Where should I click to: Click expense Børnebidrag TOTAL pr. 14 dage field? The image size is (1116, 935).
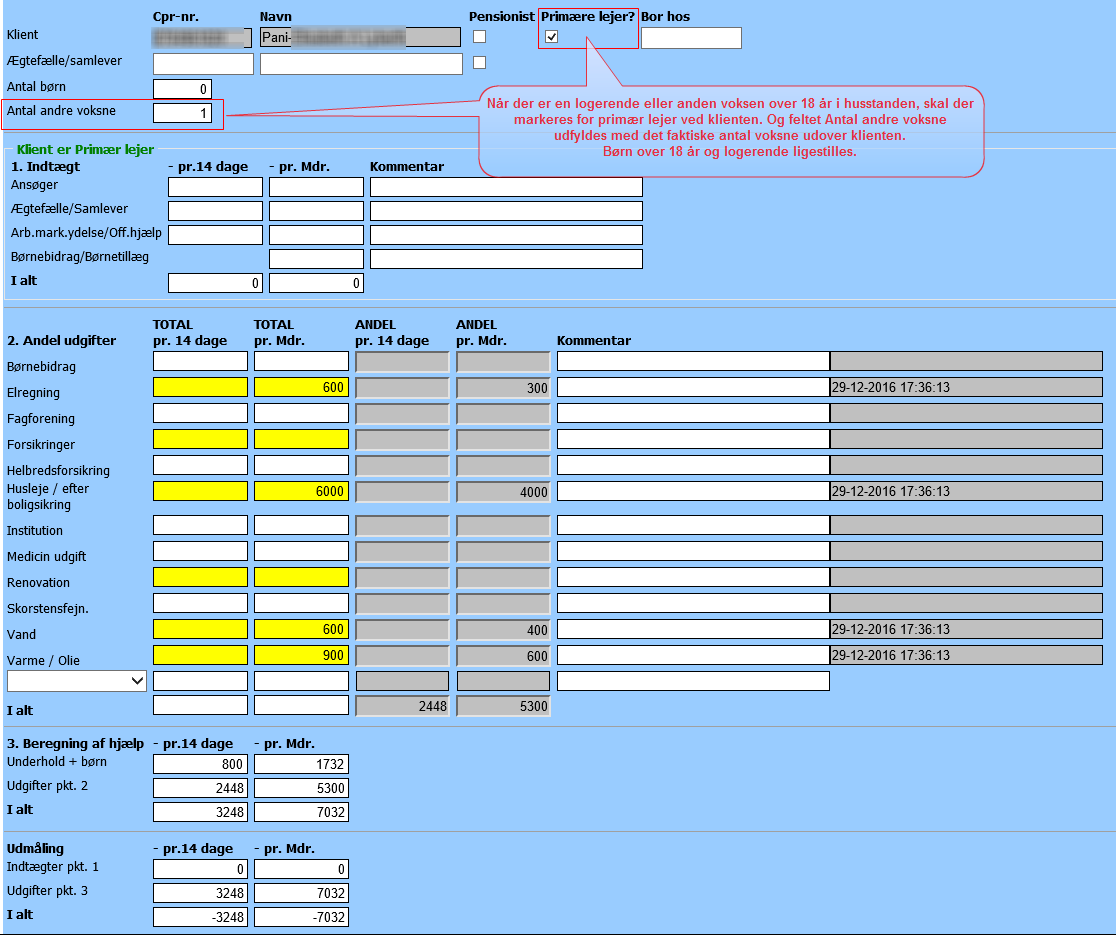point(201,361)
